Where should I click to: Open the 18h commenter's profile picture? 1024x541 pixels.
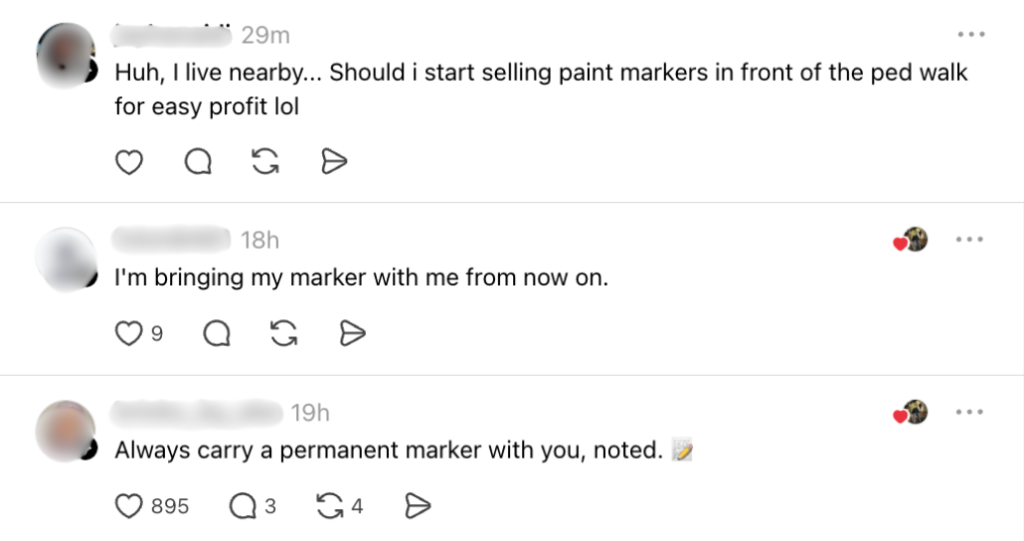pyautogui.click(x=66, y=259)
